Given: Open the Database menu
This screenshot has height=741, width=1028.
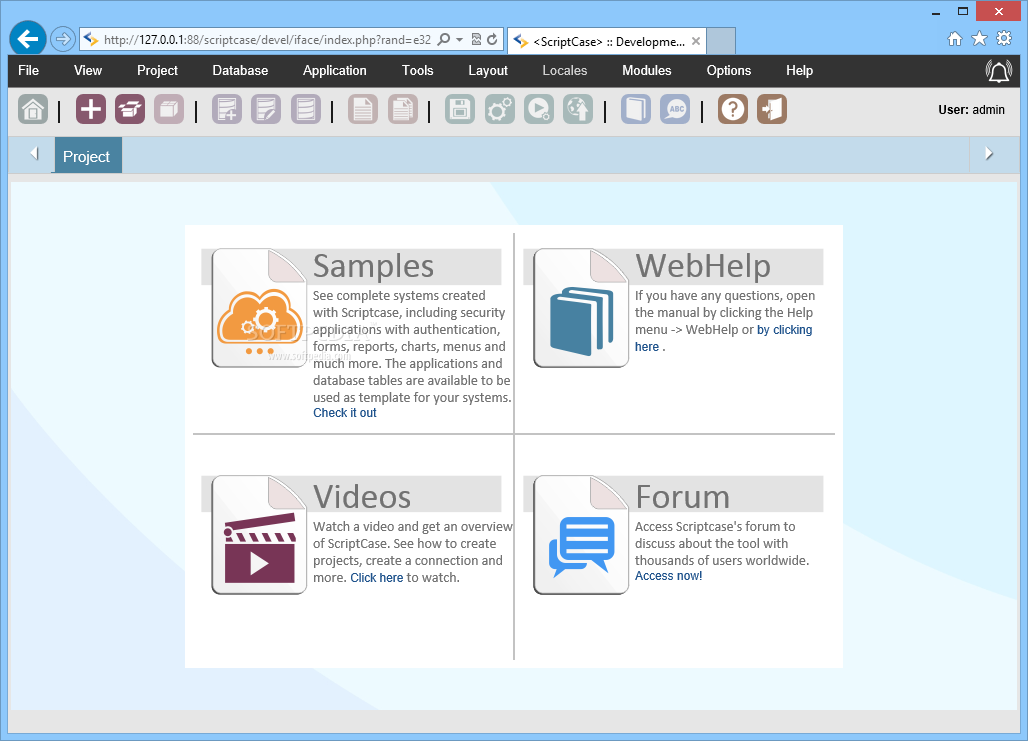Looking at the screenshot, I should click(x=240, y=70).
